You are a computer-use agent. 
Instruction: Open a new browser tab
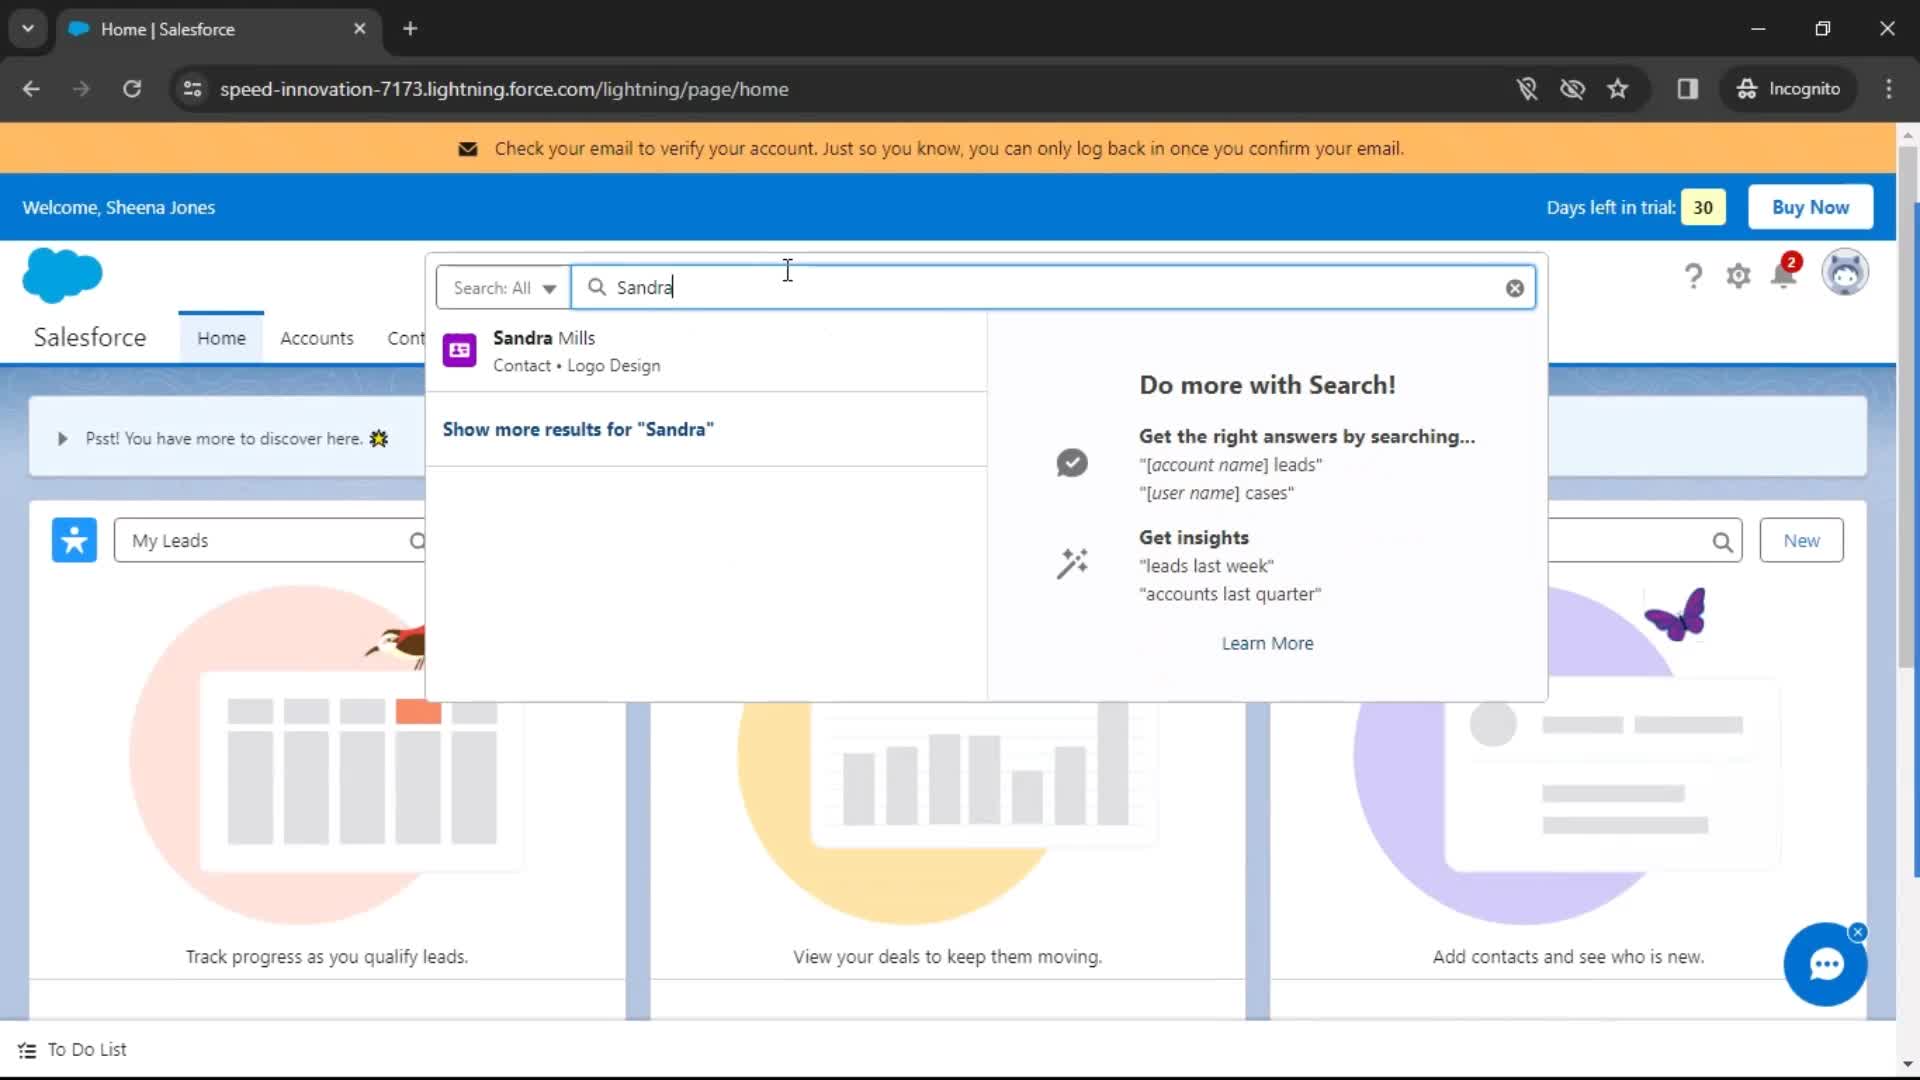(x=410, y=29)
